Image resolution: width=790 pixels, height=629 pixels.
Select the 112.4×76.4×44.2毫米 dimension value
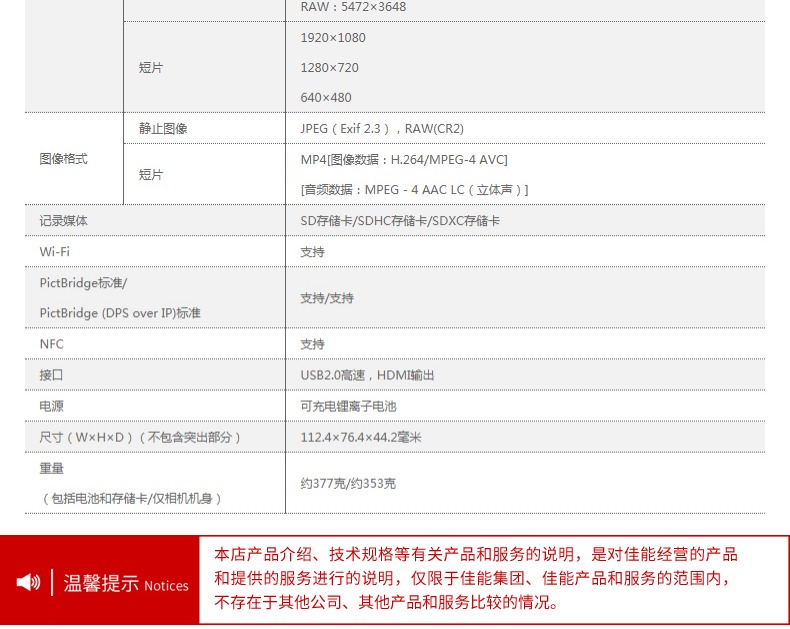361,438
